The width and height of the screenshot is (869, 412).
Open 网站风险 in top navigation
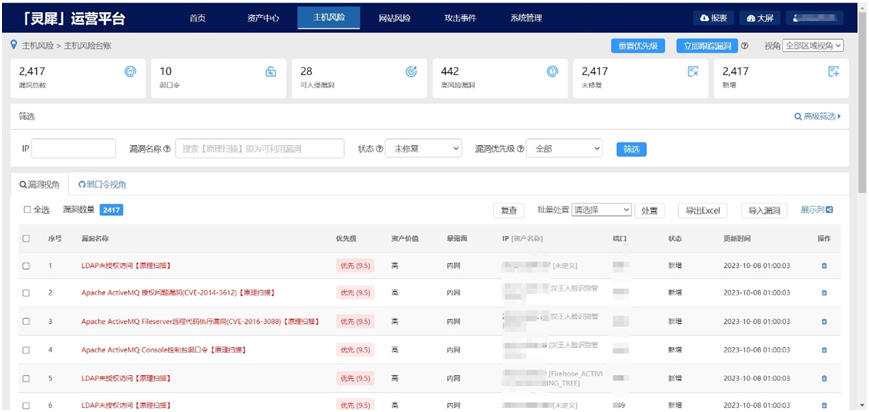click(395, 18)
